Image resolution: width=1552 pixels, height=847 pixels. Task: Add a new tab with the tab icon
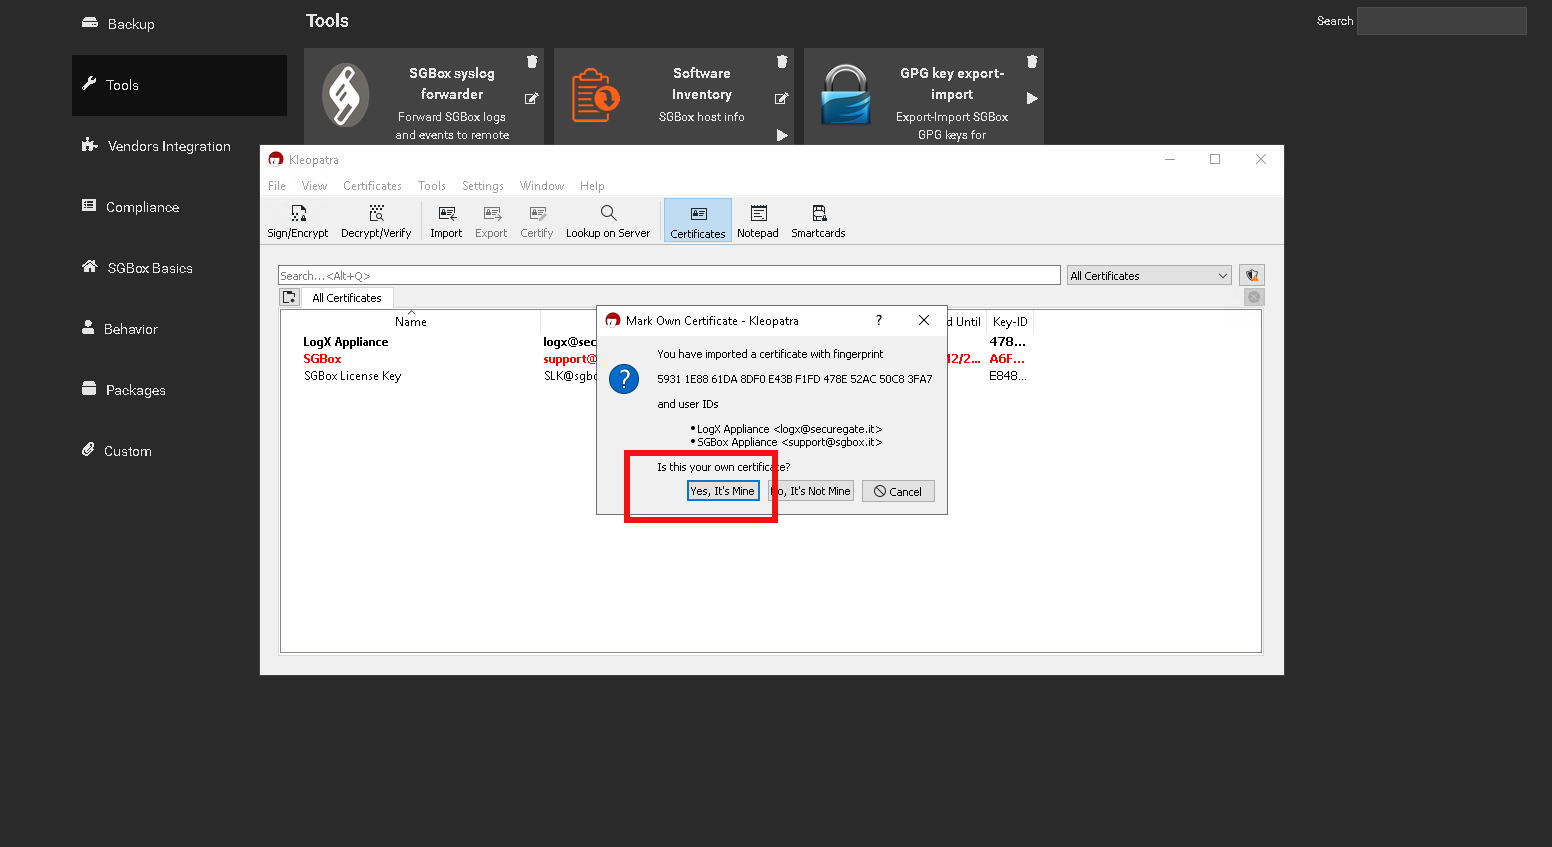pos(290,297)
